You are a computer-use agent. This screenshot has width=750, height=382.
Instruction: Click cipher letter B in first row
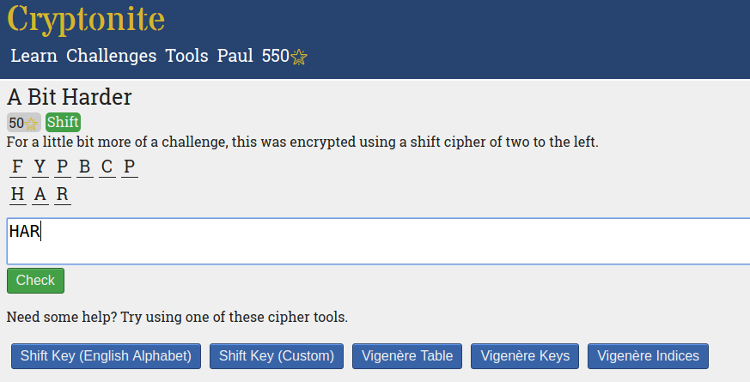85,167
